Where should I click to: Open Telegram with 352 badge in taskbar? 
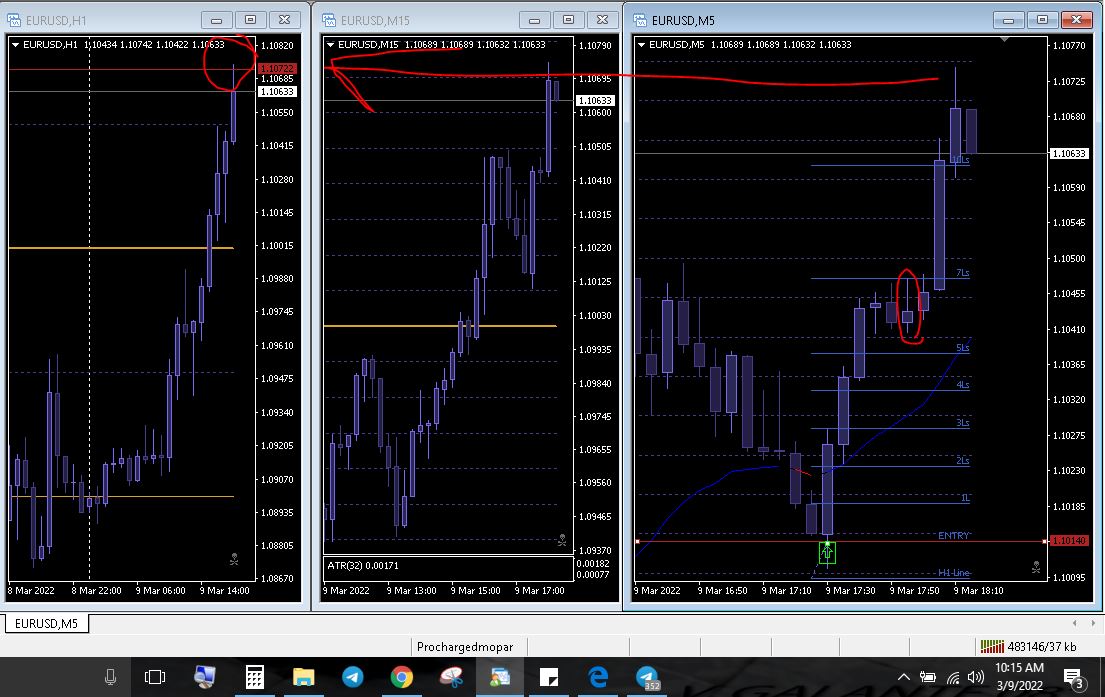point(648,677)
